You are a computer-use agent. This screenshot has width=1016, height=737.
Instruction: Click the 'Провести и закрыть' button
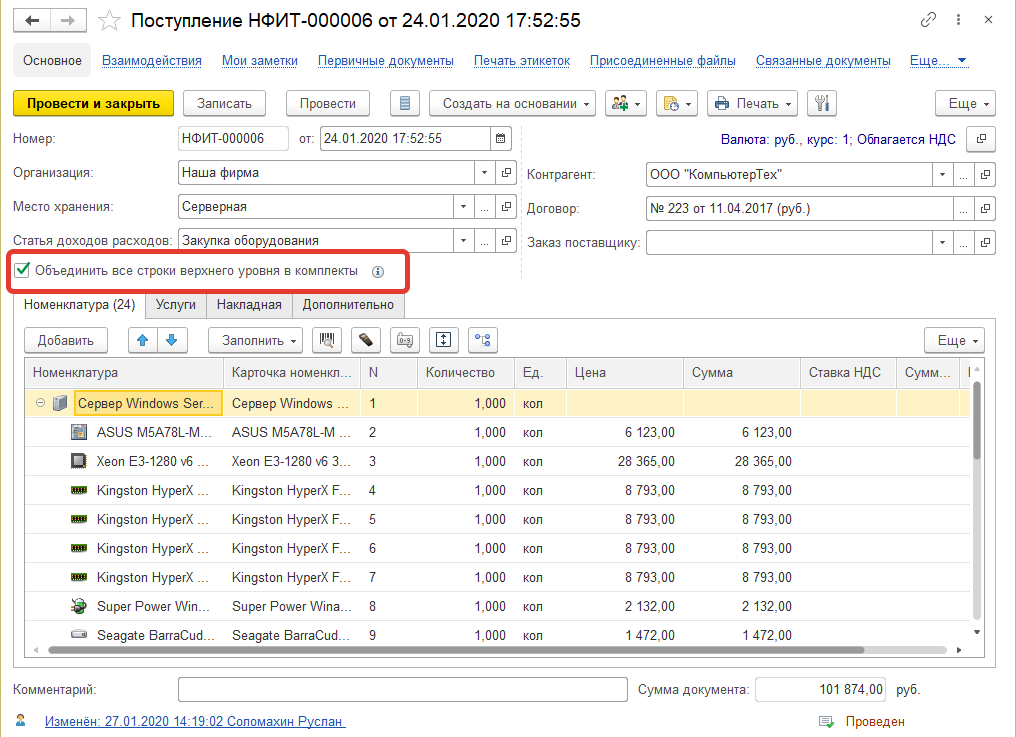coord(93,103)
